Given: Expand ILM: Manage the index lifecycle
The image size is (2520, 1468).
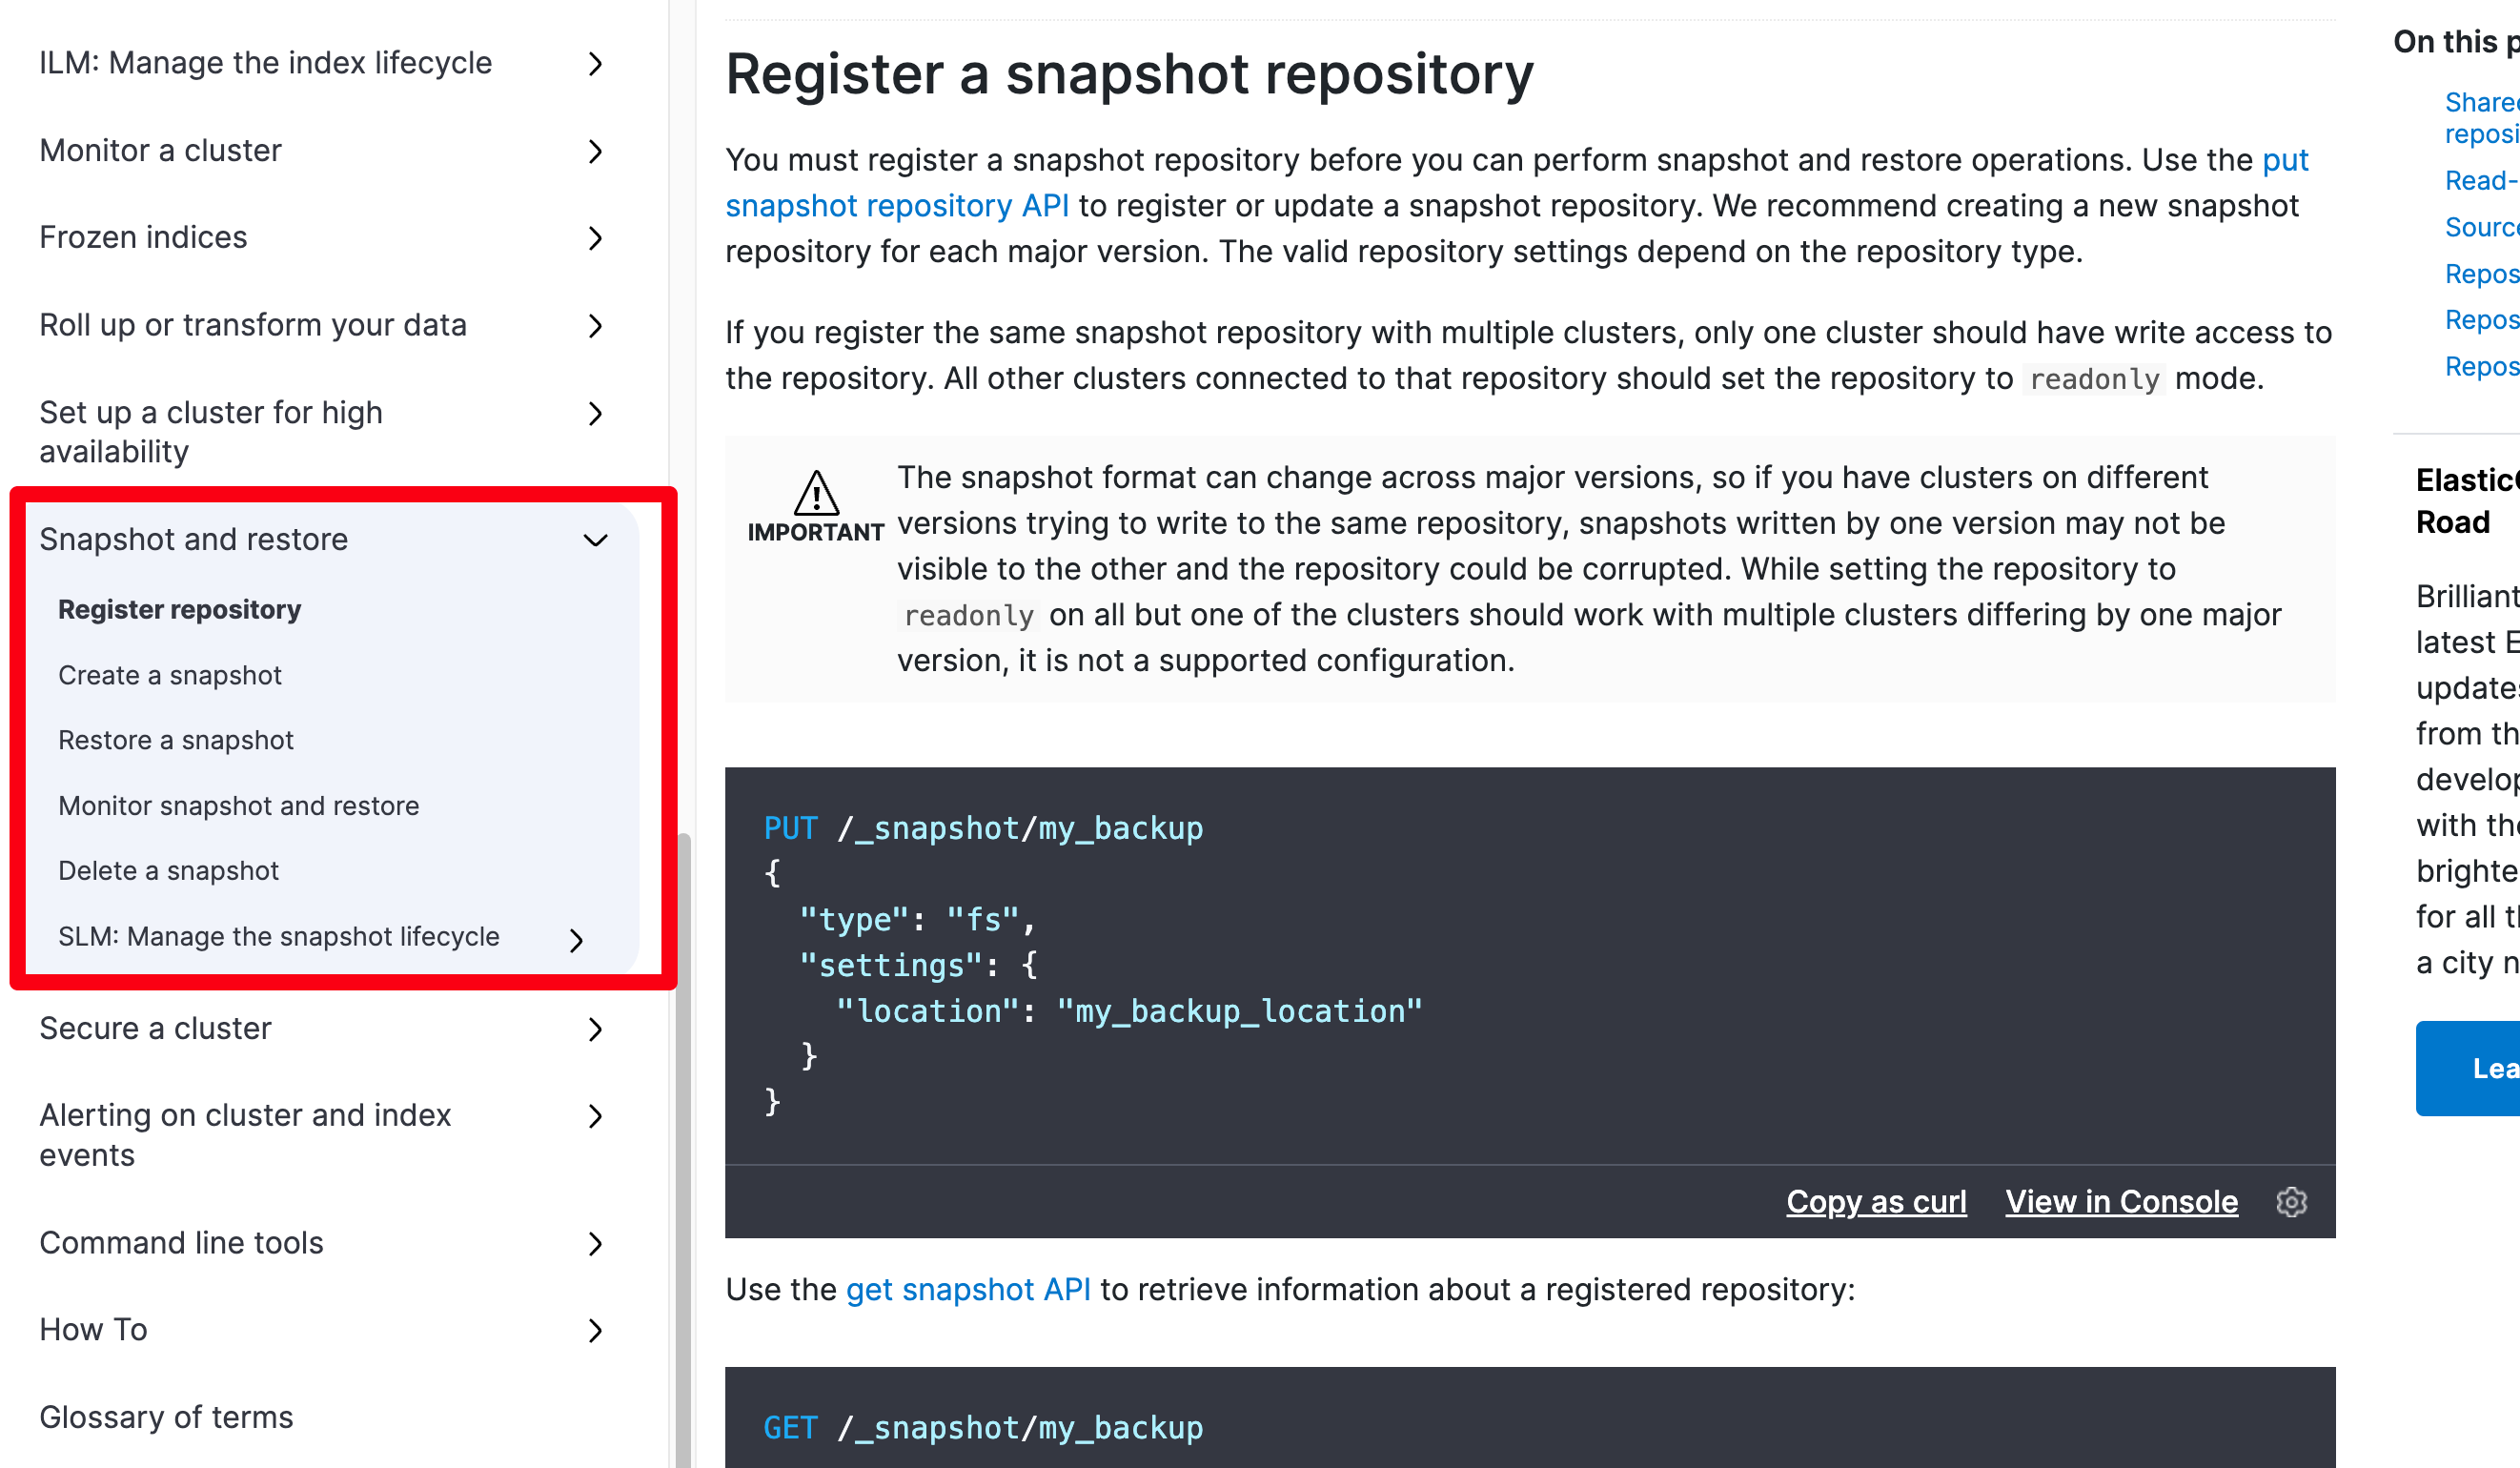Looking at the screenshot, I should point(596,64).
